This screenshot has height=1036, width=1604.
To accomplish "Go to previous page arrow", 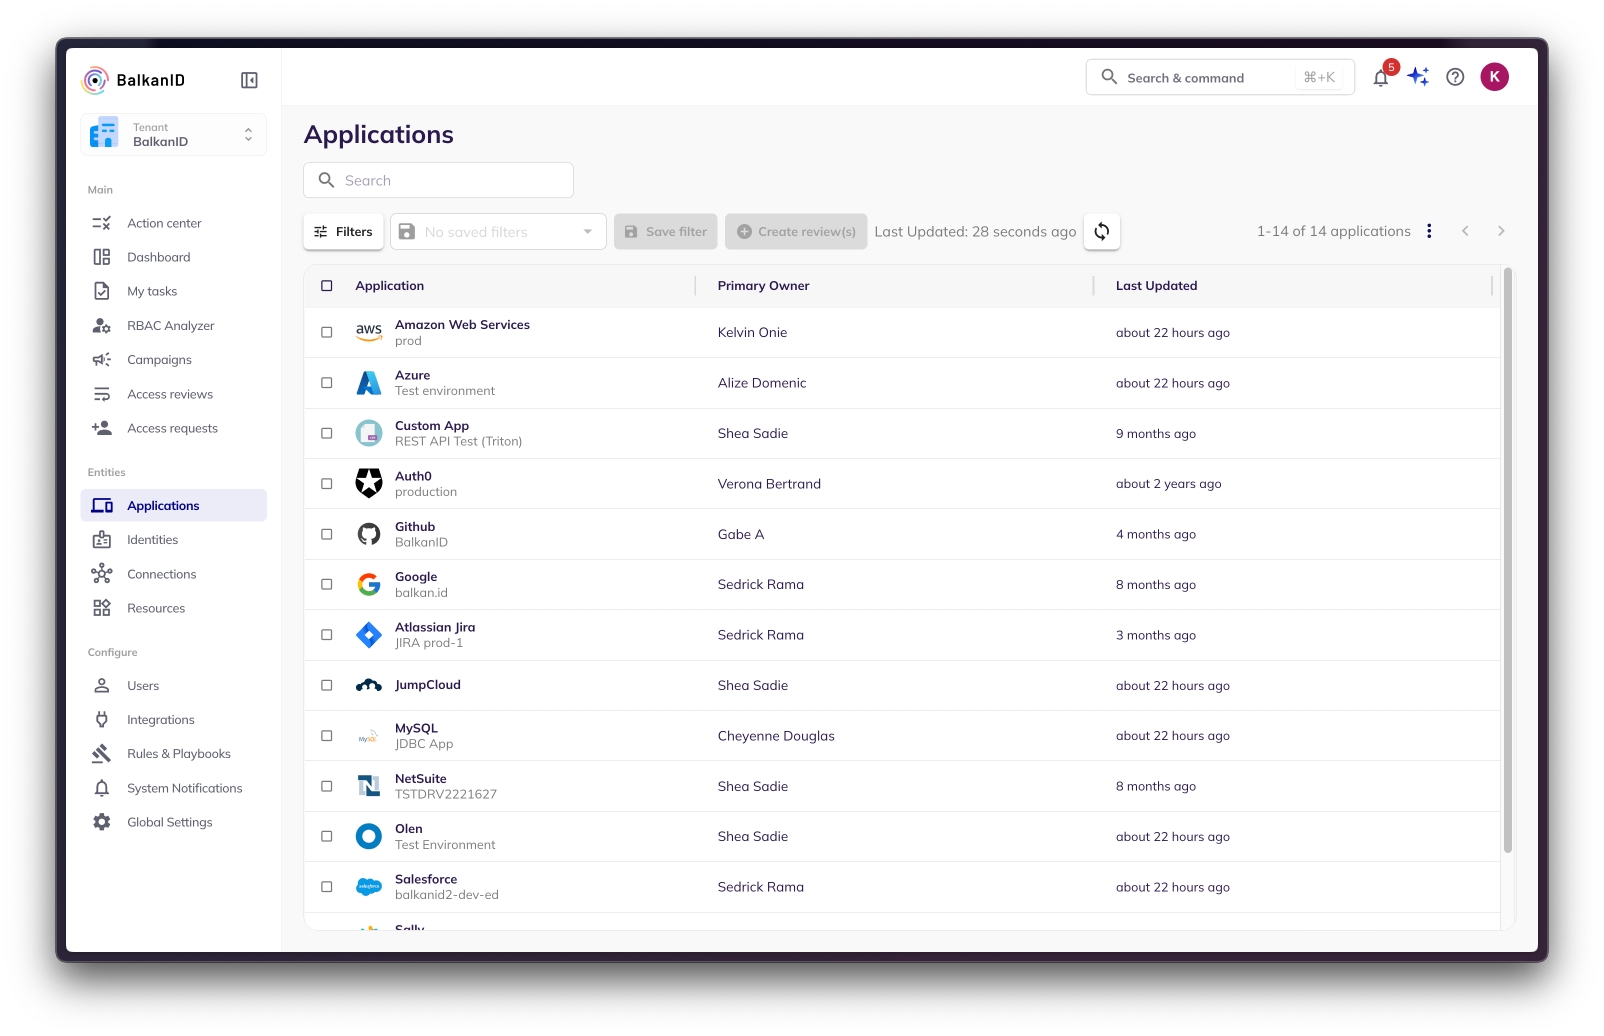I will tap(1465, 231).
